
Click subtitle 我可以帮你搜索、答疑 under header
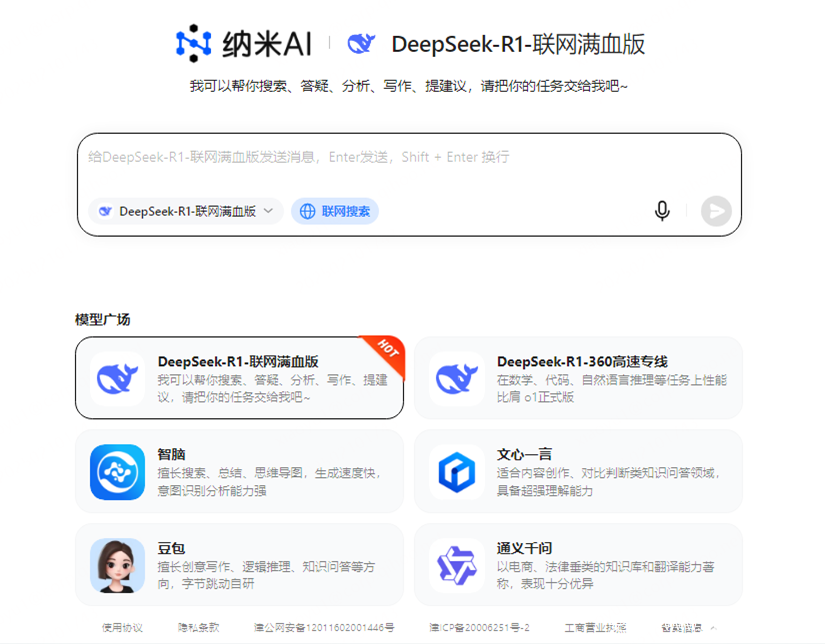click(x=409, y=86)
